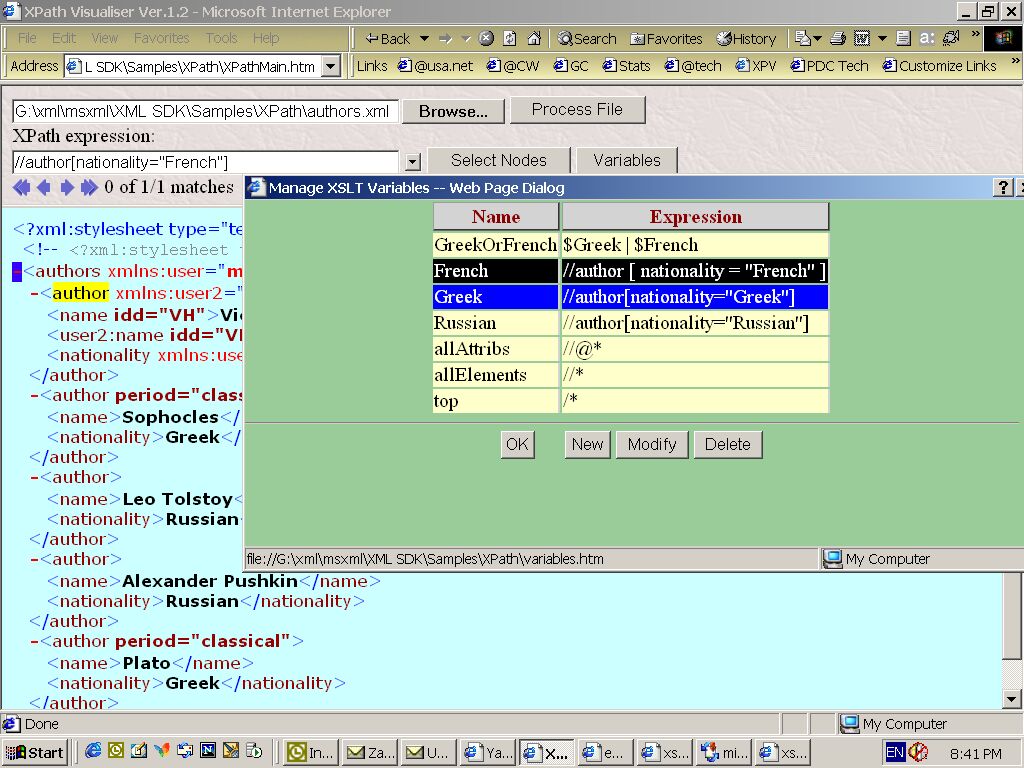
Task: Go to next match with right arrow
Action: (67, 188)
